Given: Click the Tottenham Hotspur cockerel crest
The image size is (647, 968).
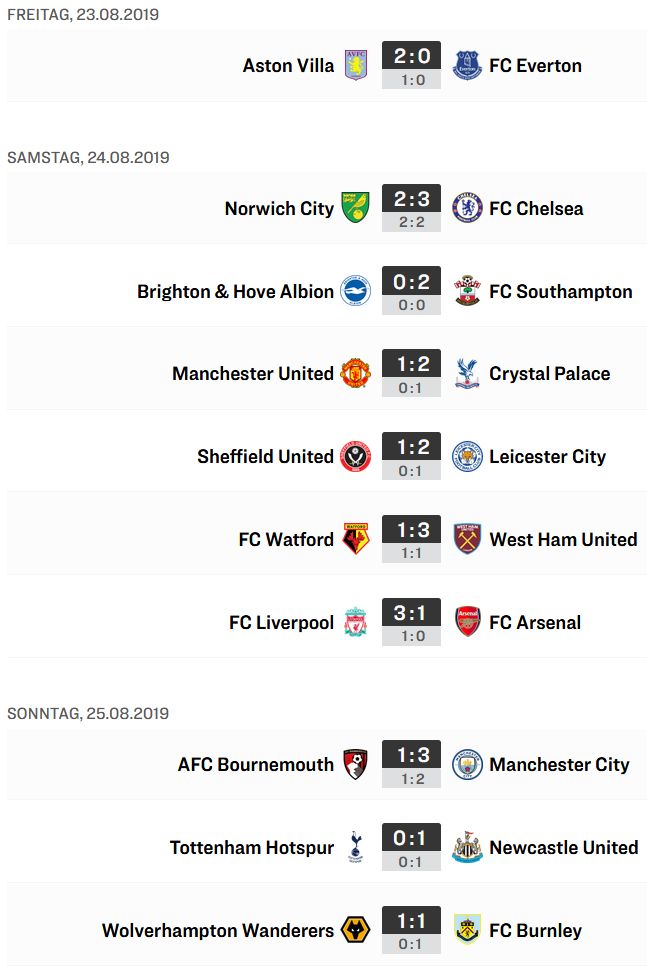Looking at the screenshot, I should (356, 847).
